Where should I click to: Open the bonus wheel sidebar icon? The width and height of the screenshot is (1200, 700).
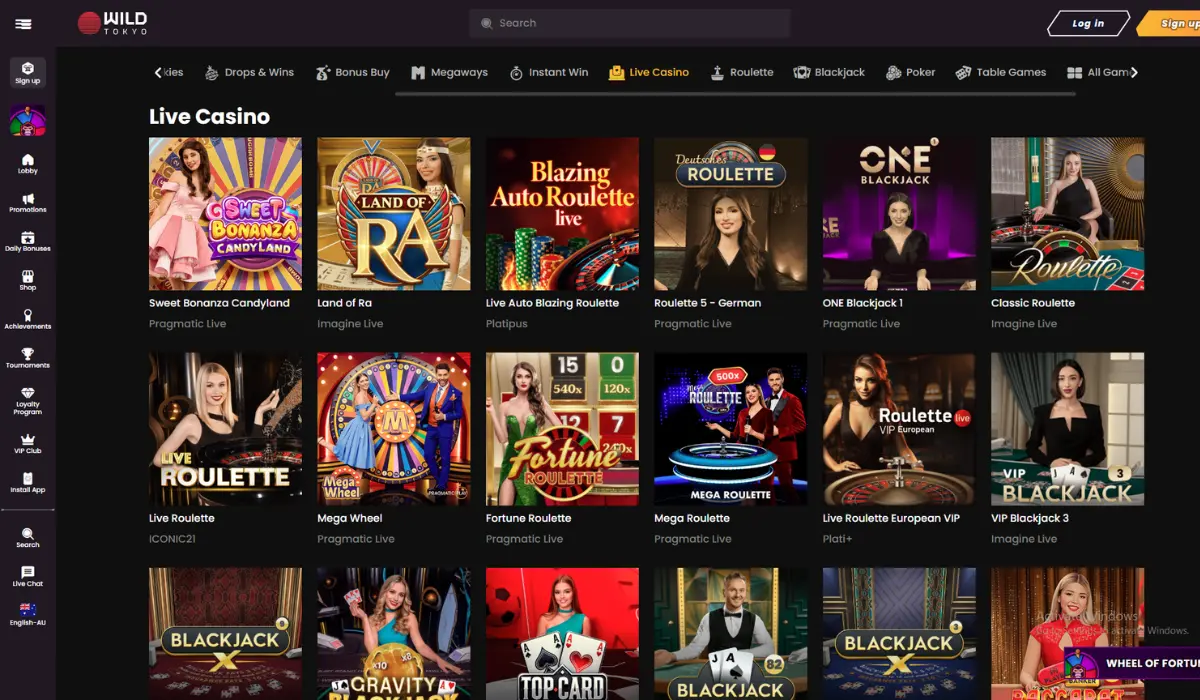click(28, 121)
